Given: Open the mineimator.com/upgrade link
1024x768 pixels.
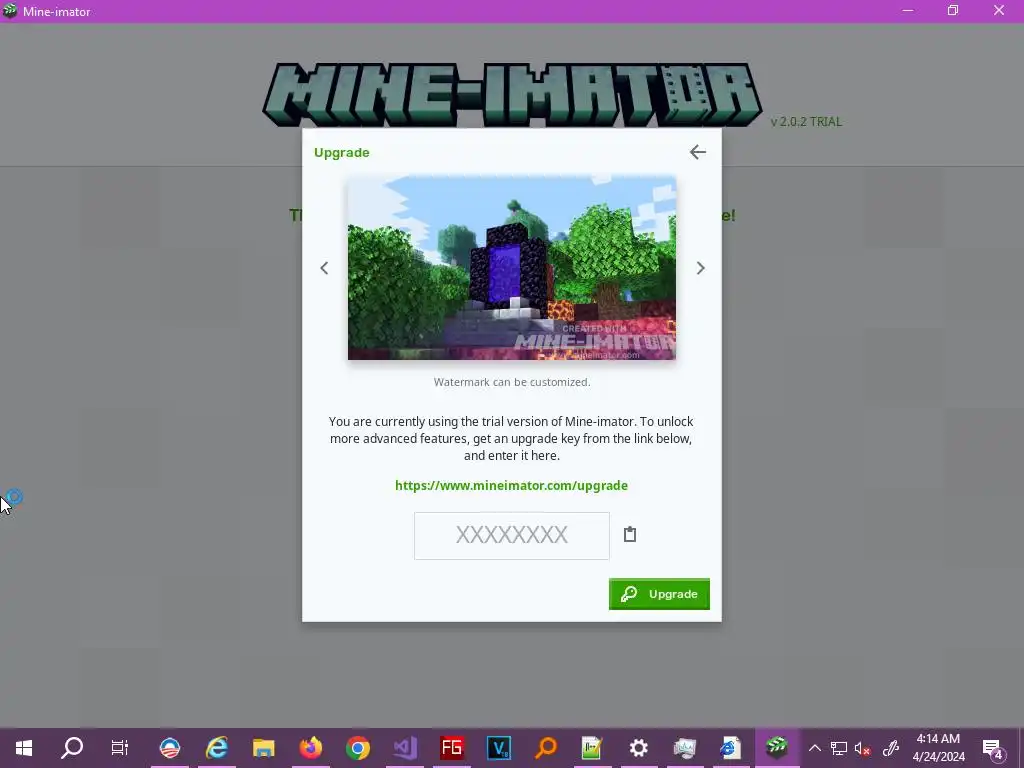Looking at the screenshot, I should click(x=511, y=485).
